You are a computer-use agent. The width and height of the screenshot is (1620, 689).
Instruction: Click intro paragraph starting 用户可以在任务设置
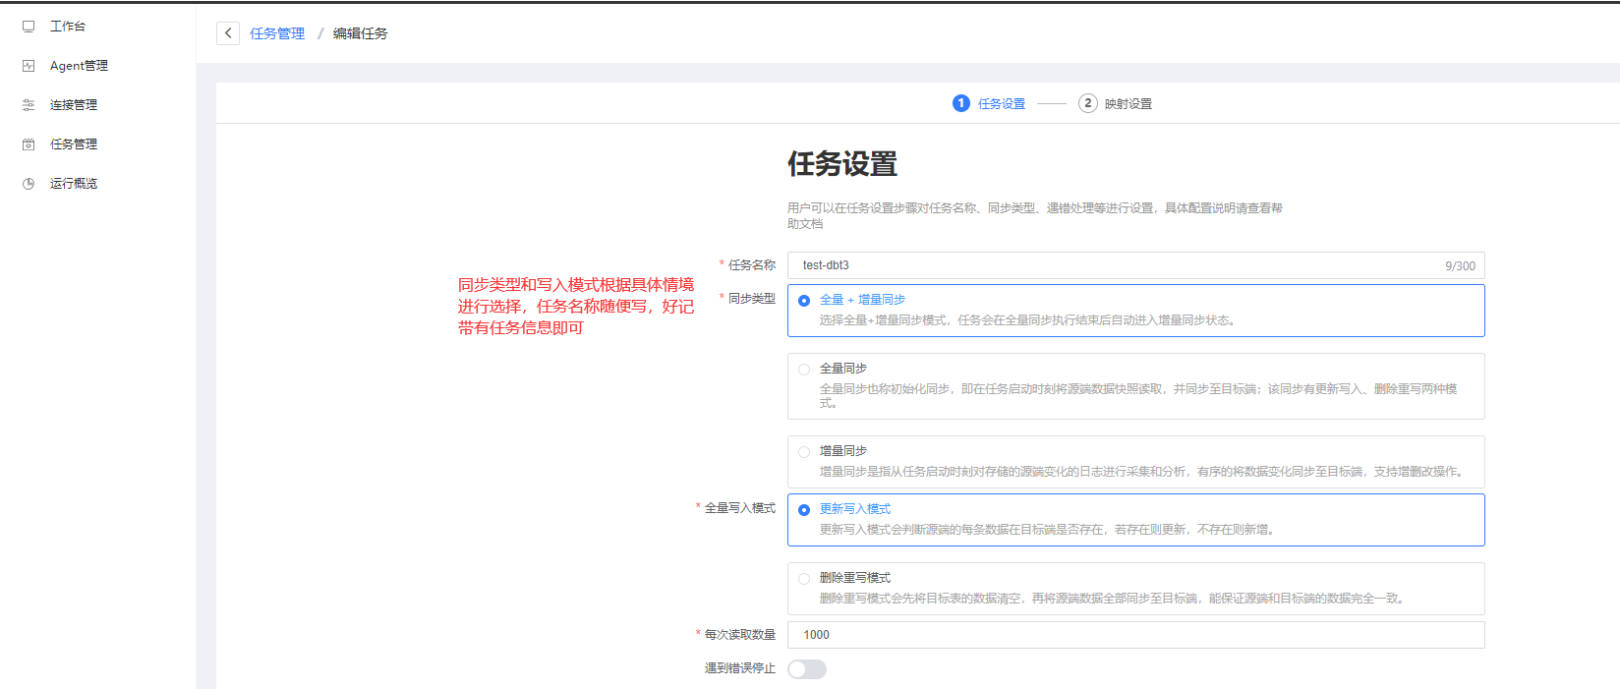(1034, 216)
